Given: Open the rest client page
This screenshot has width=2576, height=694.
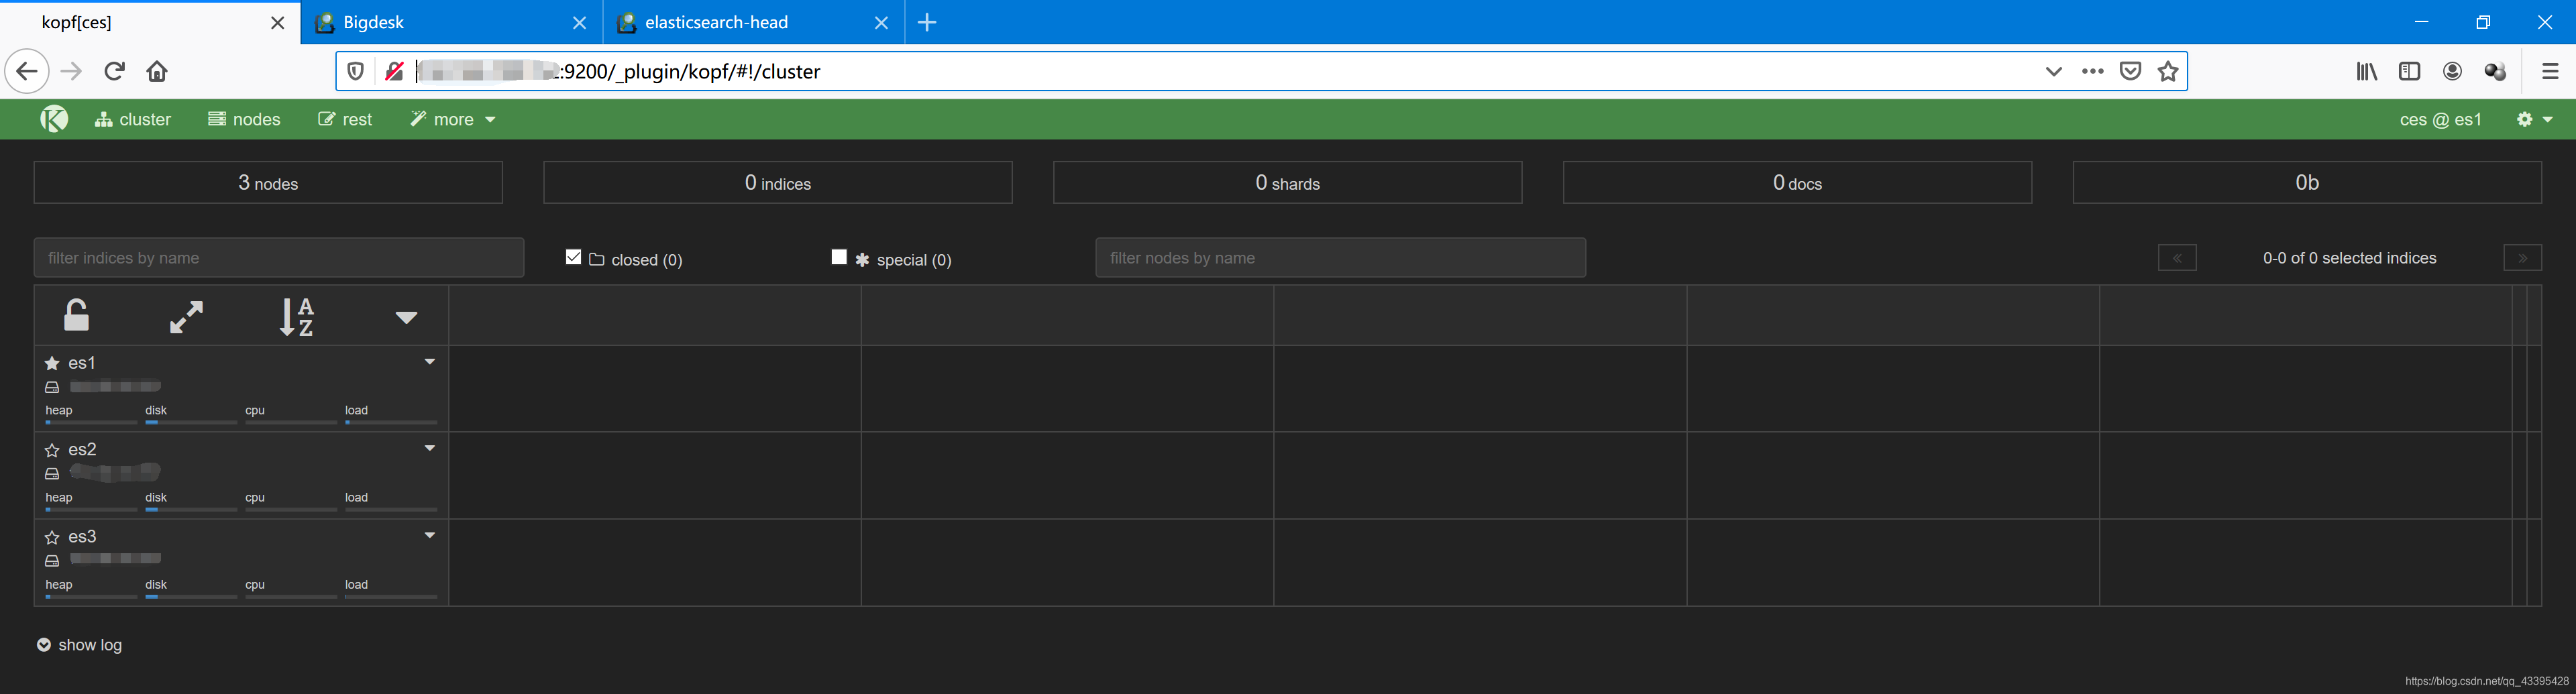Looking at the screenshot, I should 345,119.
